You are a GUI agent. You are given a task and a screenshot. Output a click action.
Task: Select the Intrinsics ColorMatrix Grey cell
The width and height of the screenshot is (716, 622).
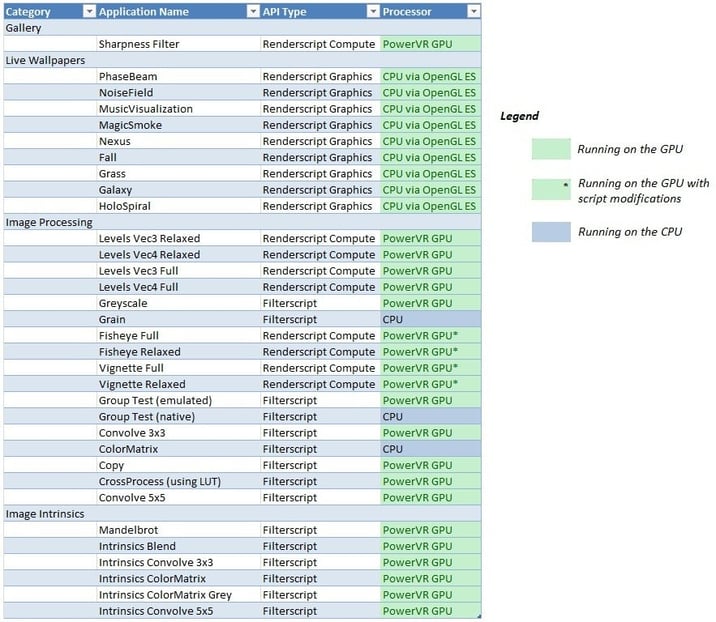point(179,595)
